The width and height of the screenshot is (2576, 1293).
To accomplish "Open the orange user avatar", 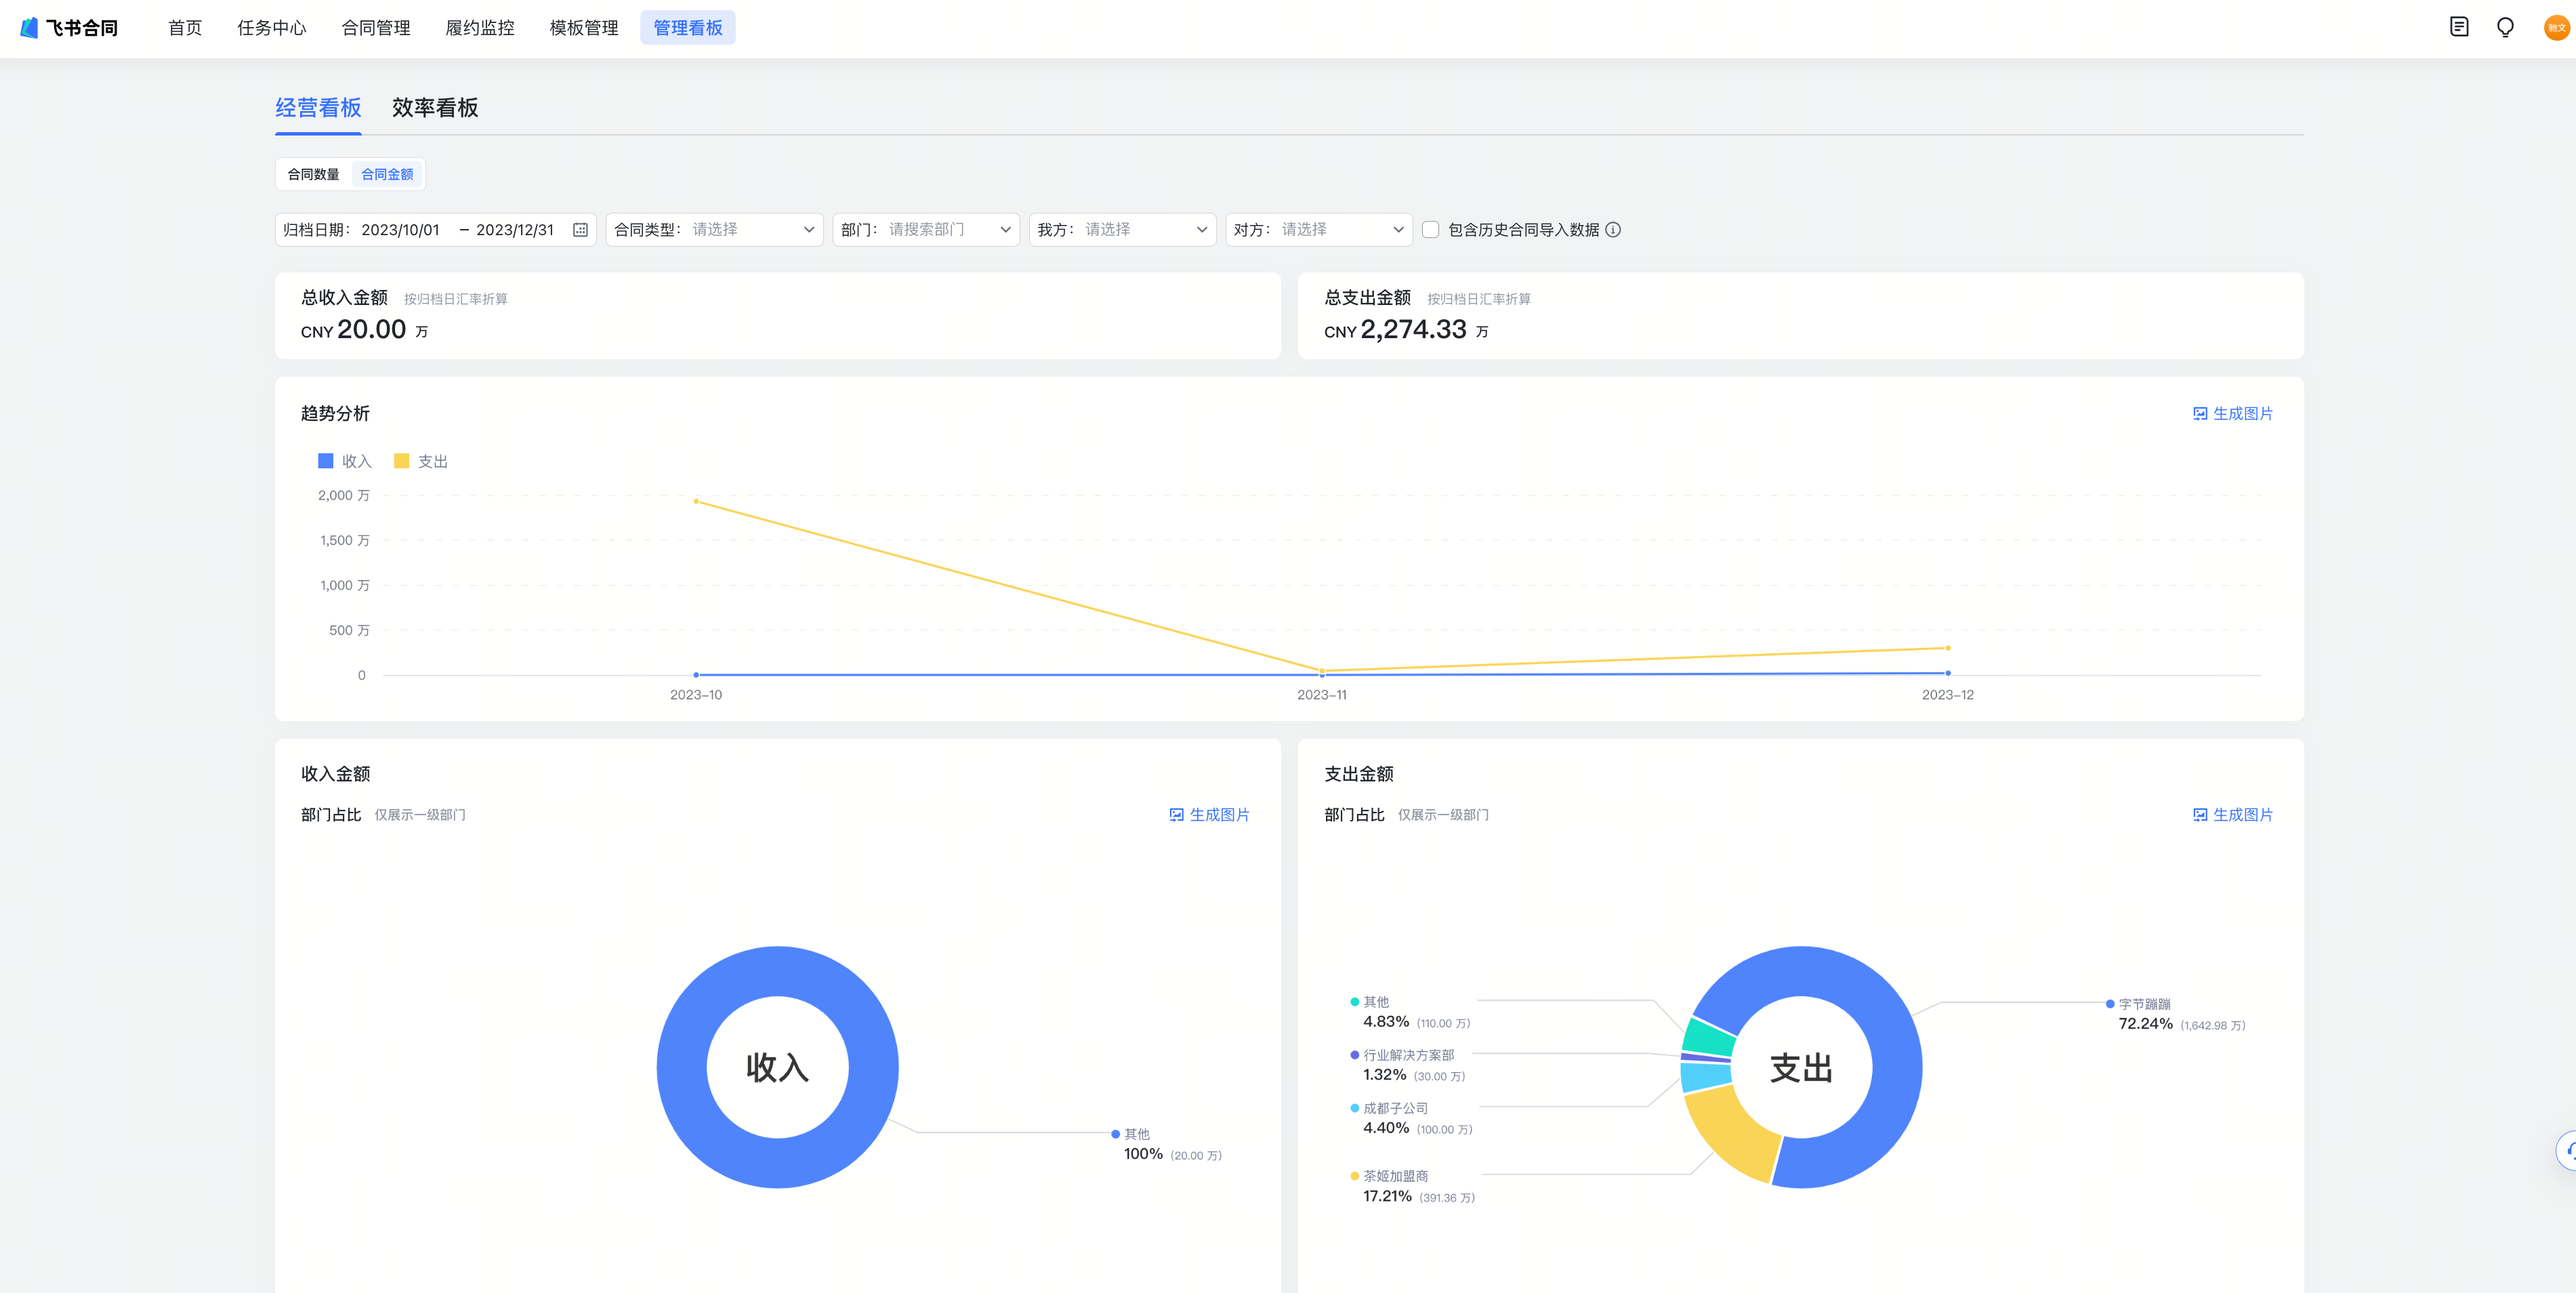I will (x=2555, y=27).
